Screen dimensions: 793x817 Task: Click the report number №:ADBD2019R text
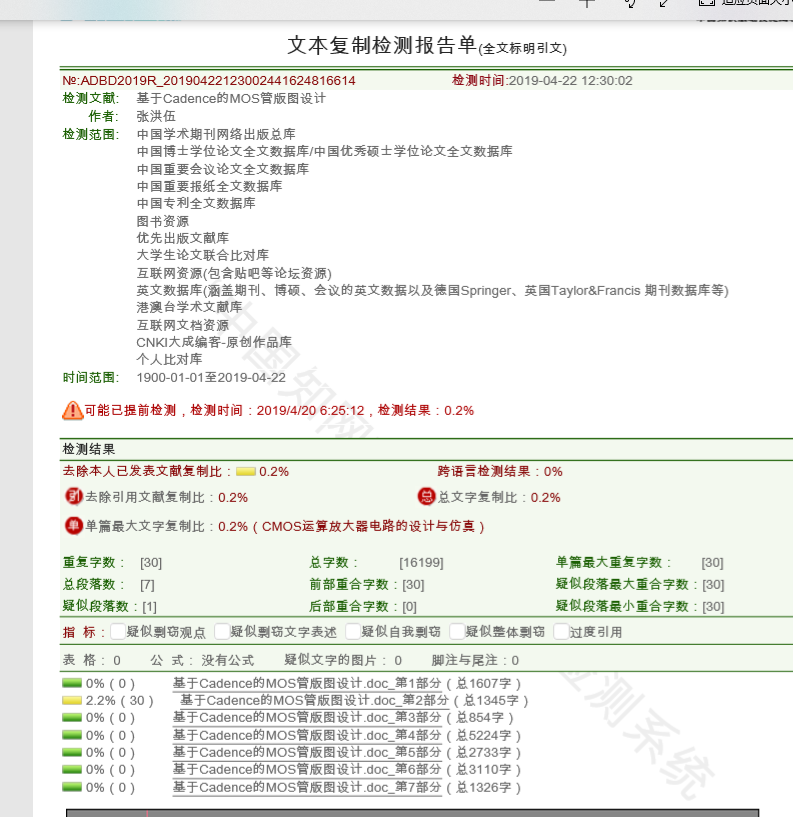(209, 81)
